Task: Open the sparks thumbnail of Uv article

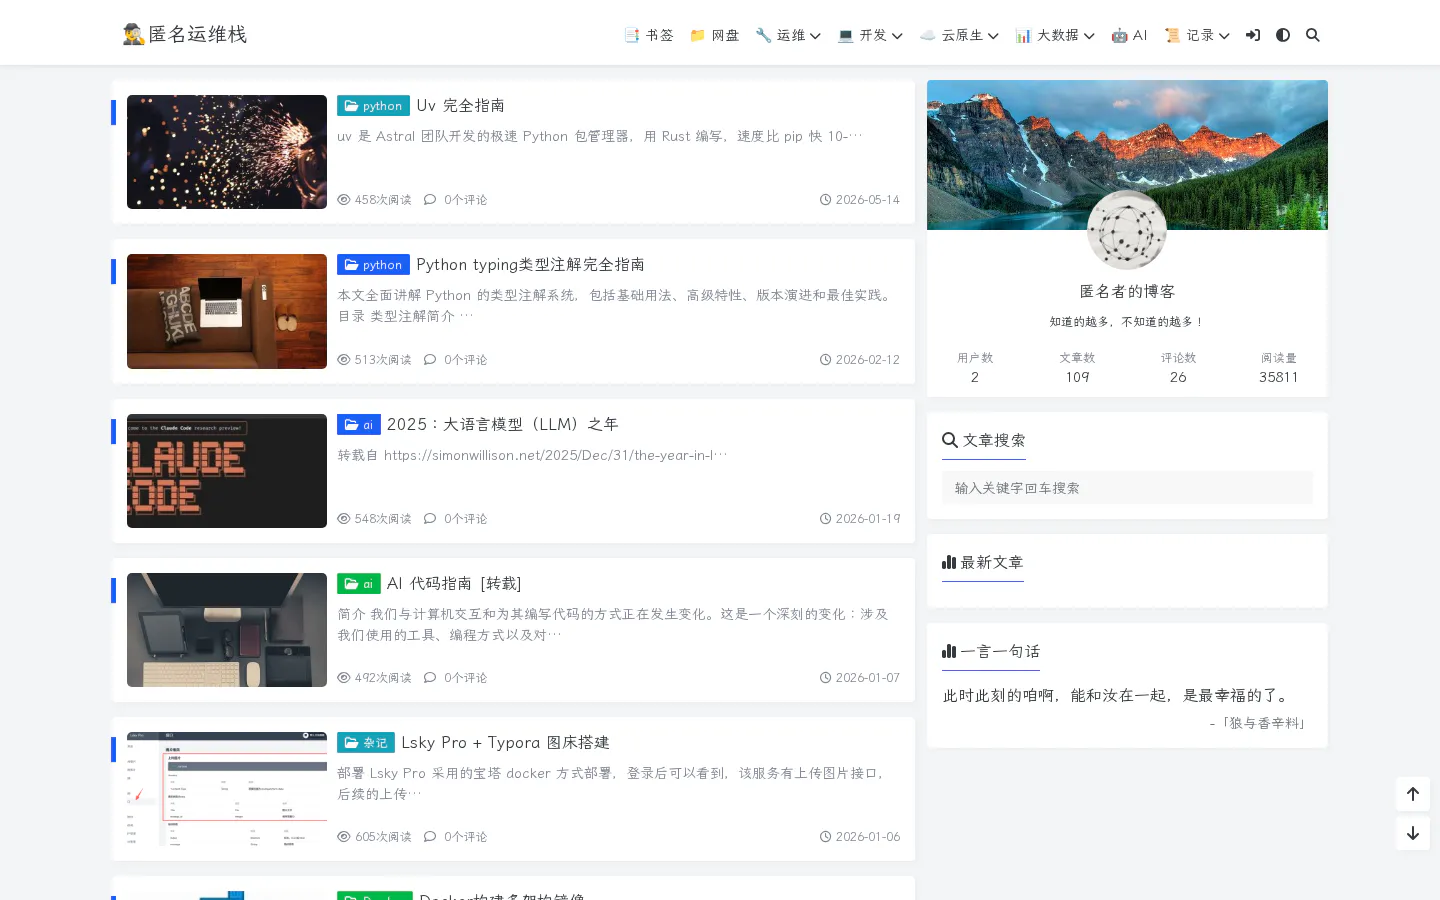Action: (x=227, y=152)
